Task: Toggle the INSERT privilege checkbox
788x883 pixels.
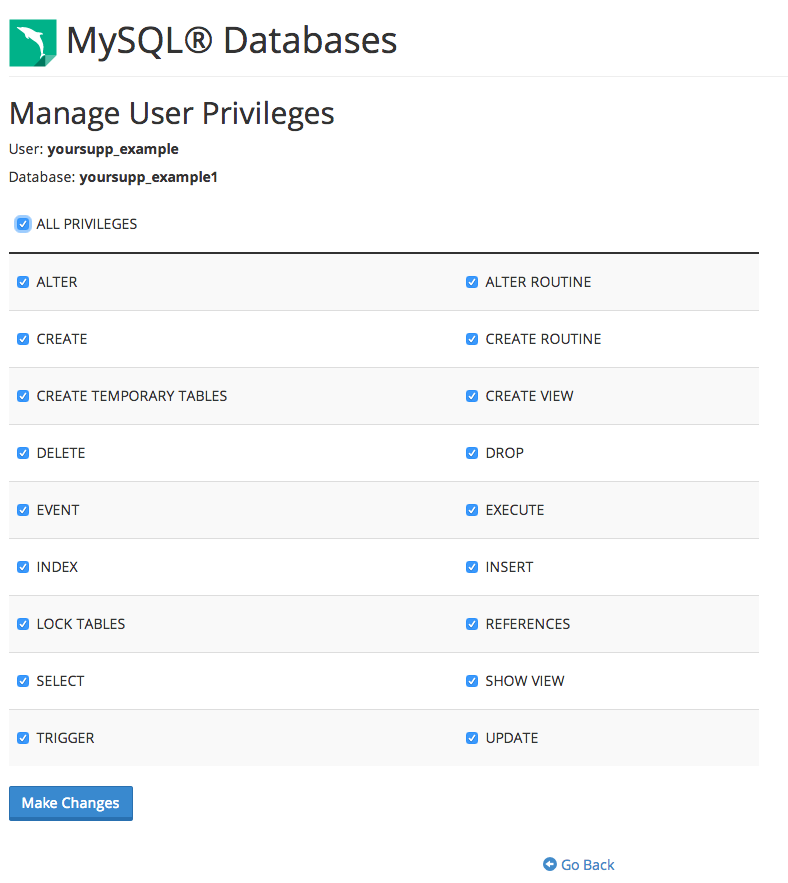Action: pyautogui.click(x=471, y=567)
